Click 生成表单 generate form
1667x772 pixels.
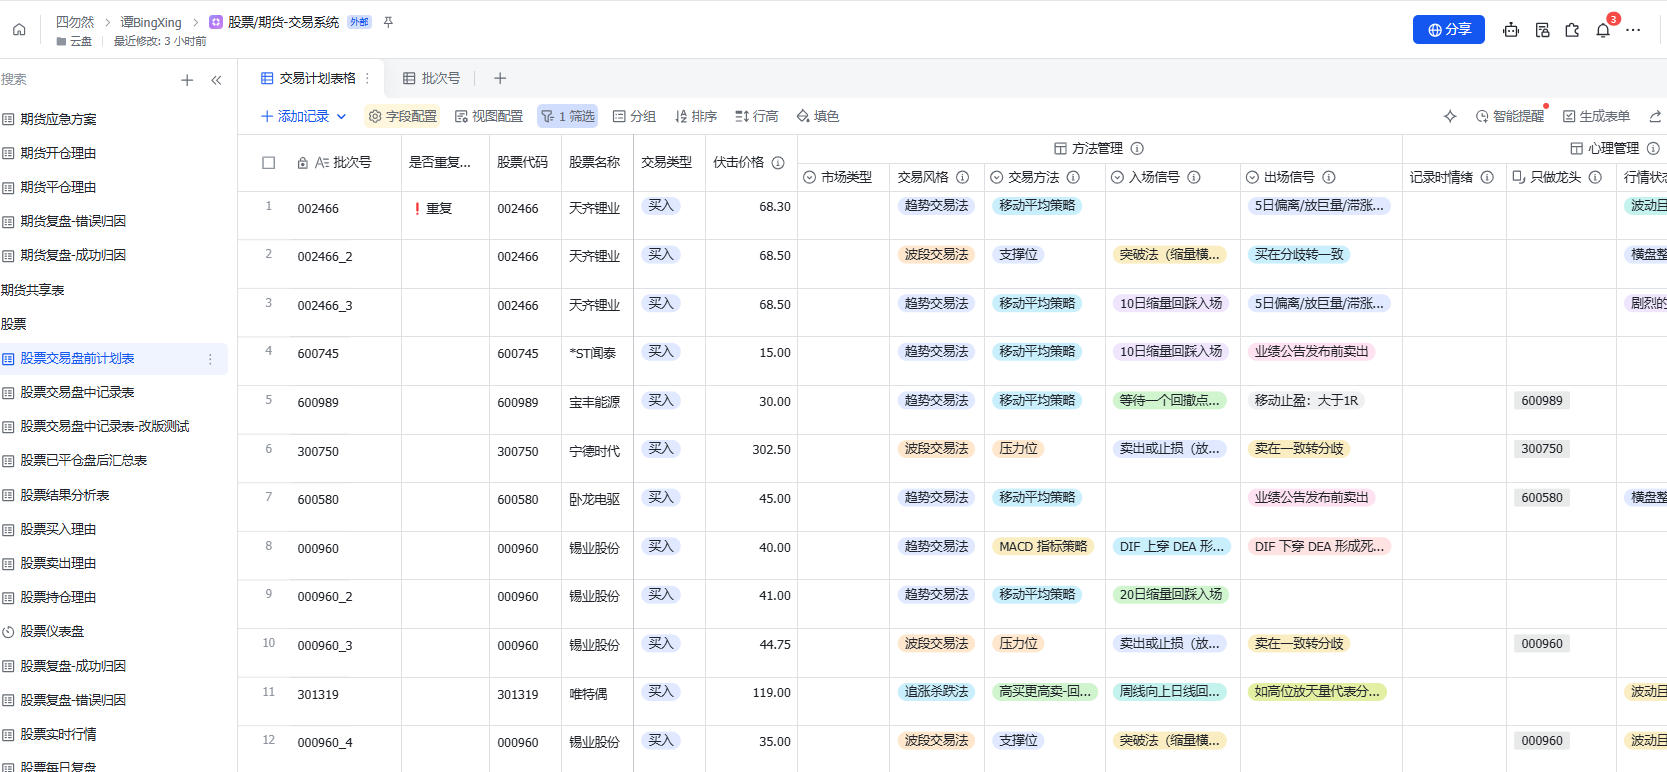(1596, 116)
